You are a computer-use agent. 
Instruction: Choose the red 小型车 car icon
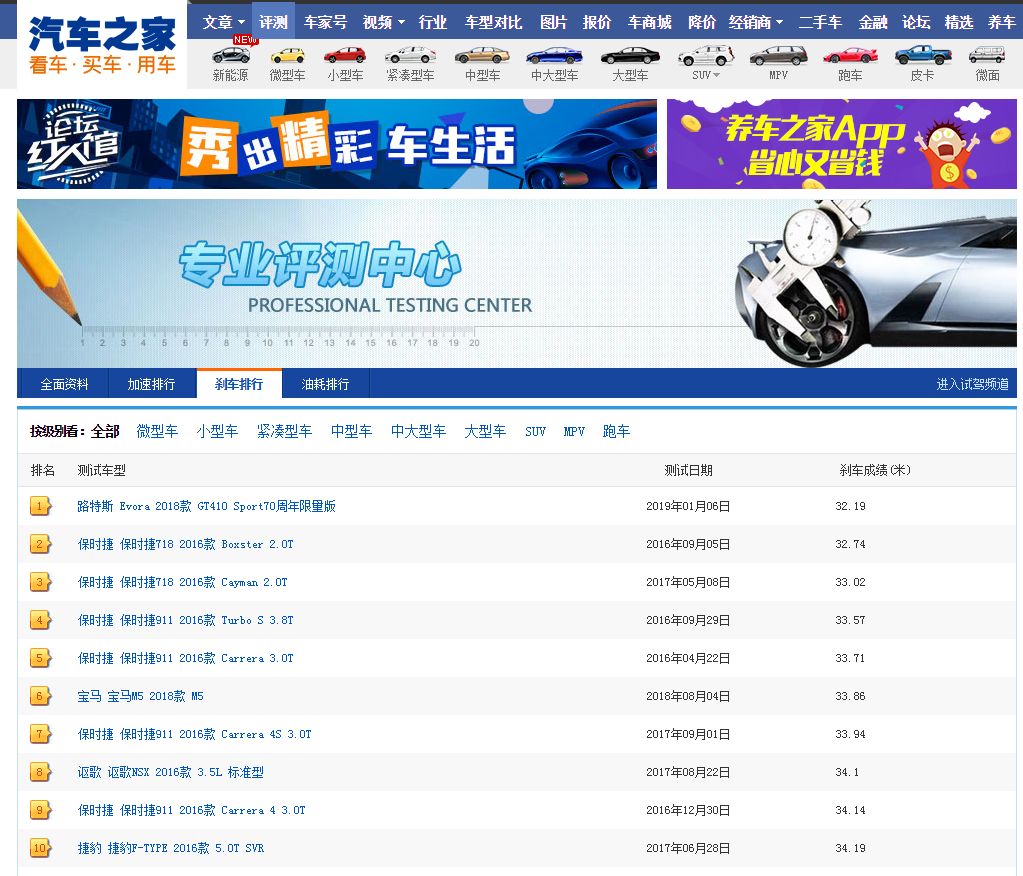click(x=345, y=56)
